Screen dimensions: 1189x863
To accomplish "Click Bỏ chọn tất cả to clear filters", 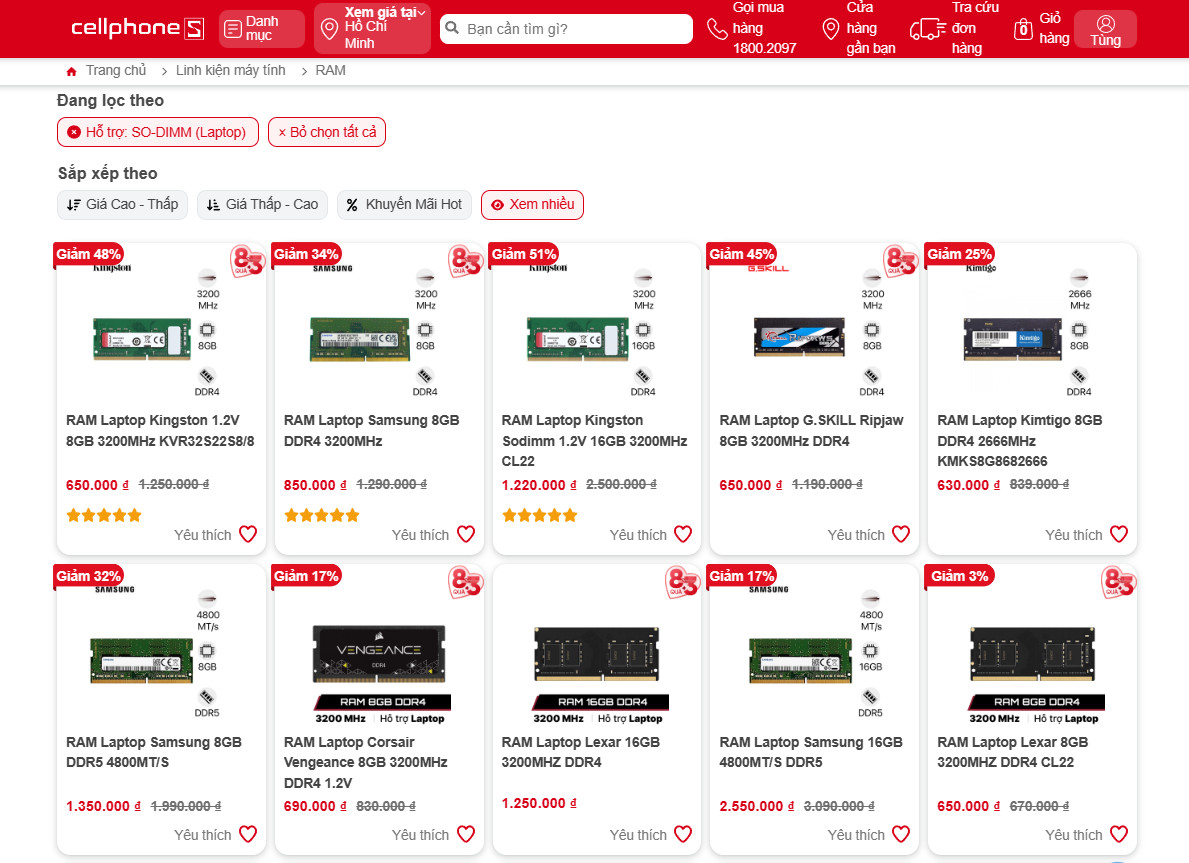I will tap(327, 131).
